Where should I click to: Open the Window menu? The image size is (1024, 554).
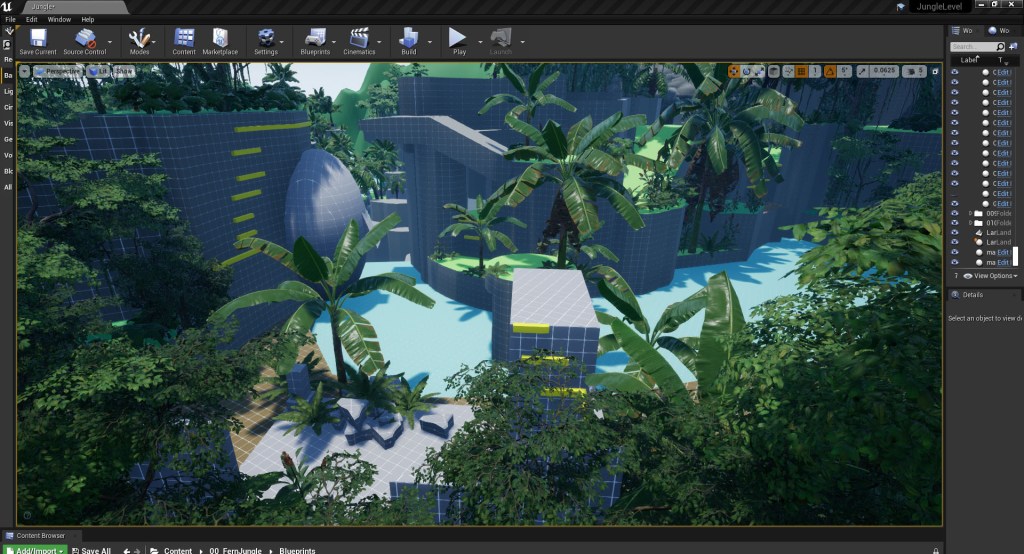(59, 19)
